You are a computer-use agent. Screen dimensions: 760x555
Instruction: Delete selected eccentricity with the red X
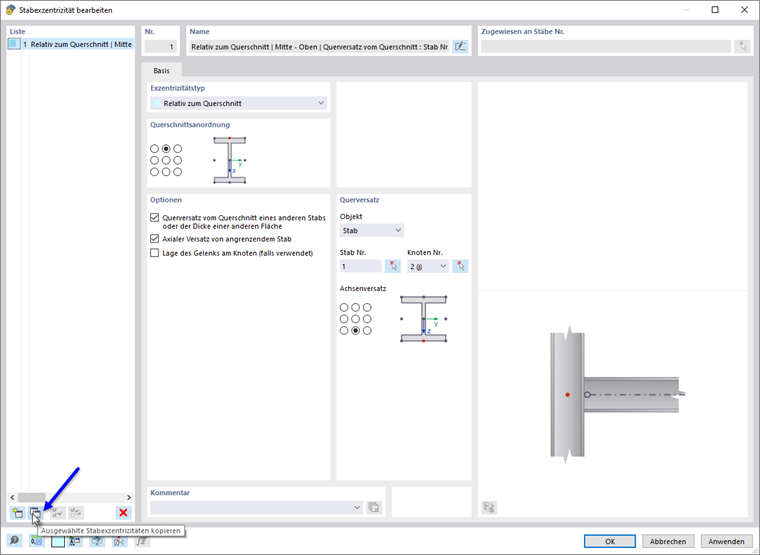124,512
